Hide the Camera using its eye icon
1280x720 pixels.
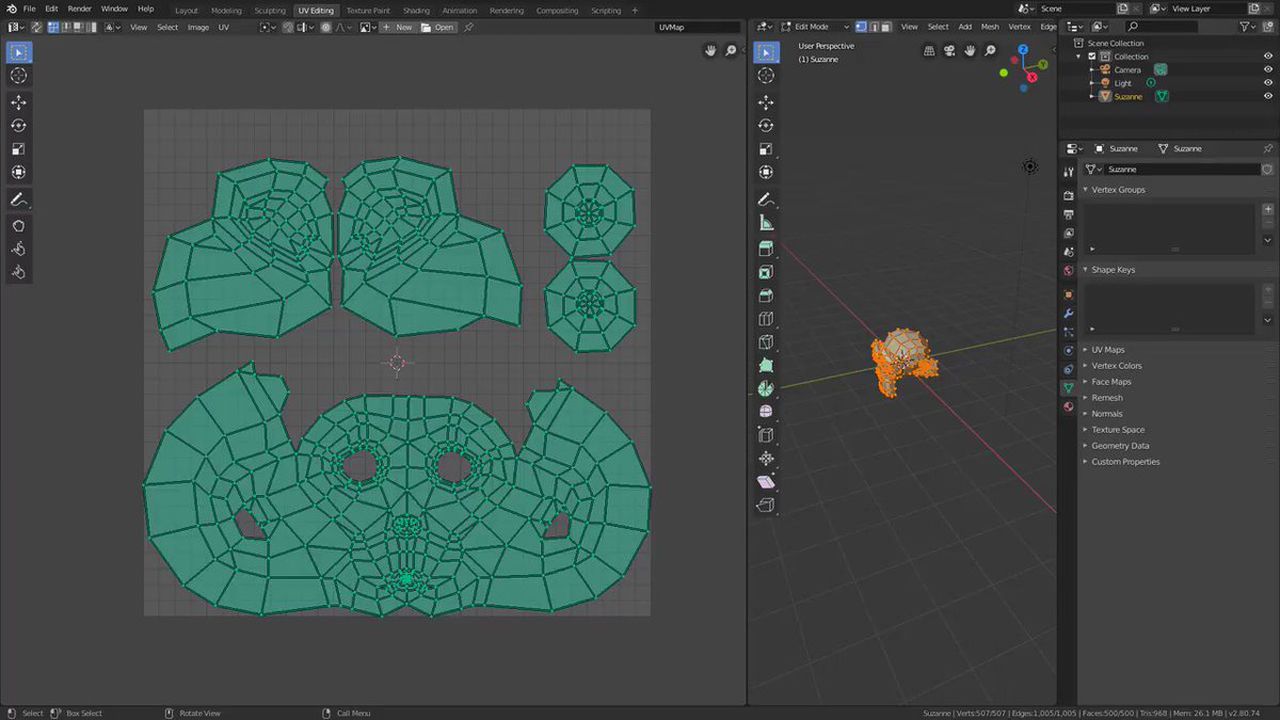1268,69
